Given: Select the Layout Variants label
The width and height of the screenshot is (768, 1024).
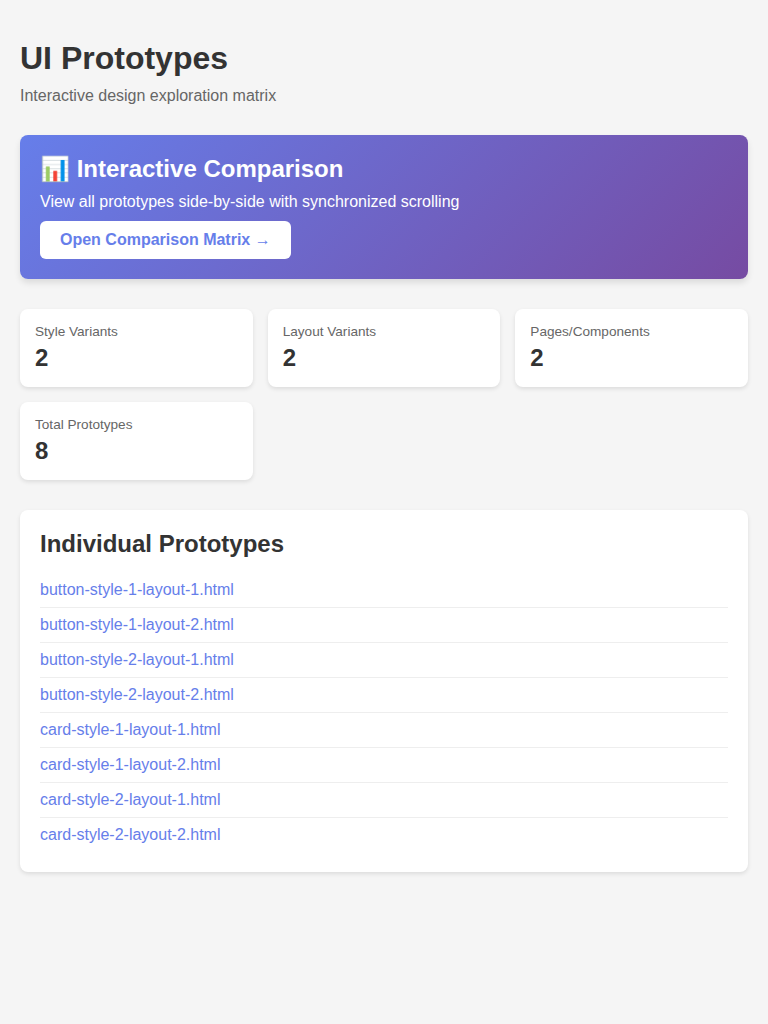Looking at the screenshot, I should click(329, 332).
